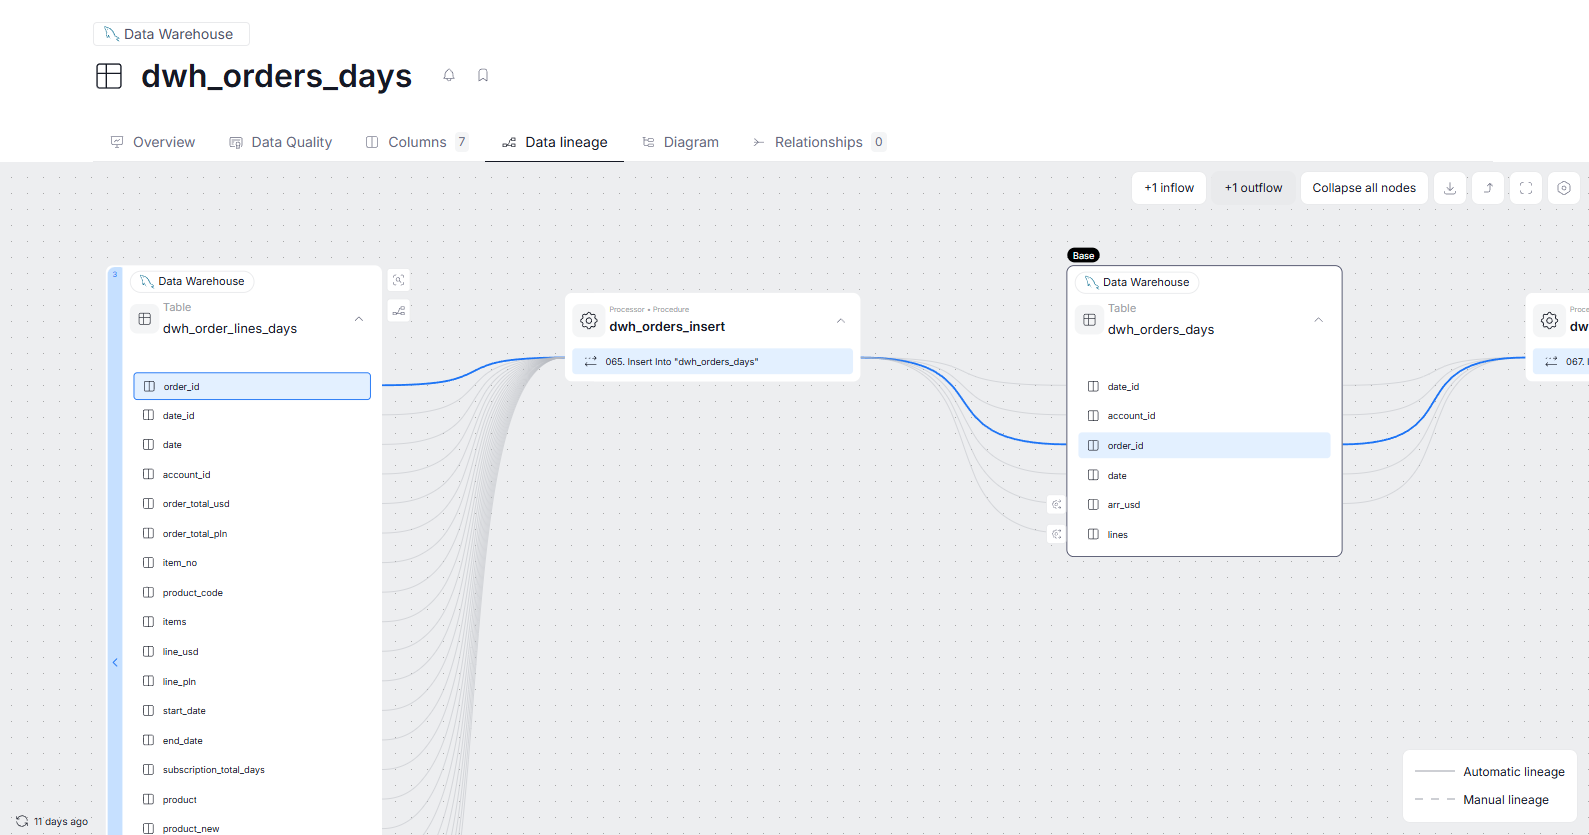This screenshot has width=1589, height=835.
Task: Click the focus/search icon beside dwh_order_lines_days node
Action: point(399,280)
